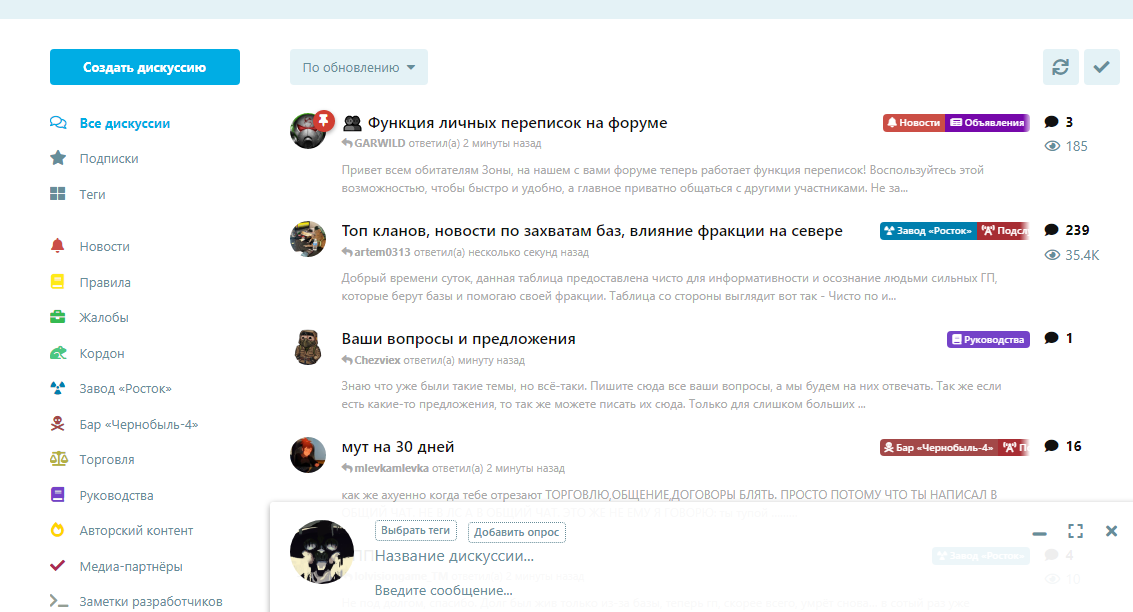
Task: Click the radiation icon beside Завод «Росток»
Action: pos(58,388)
